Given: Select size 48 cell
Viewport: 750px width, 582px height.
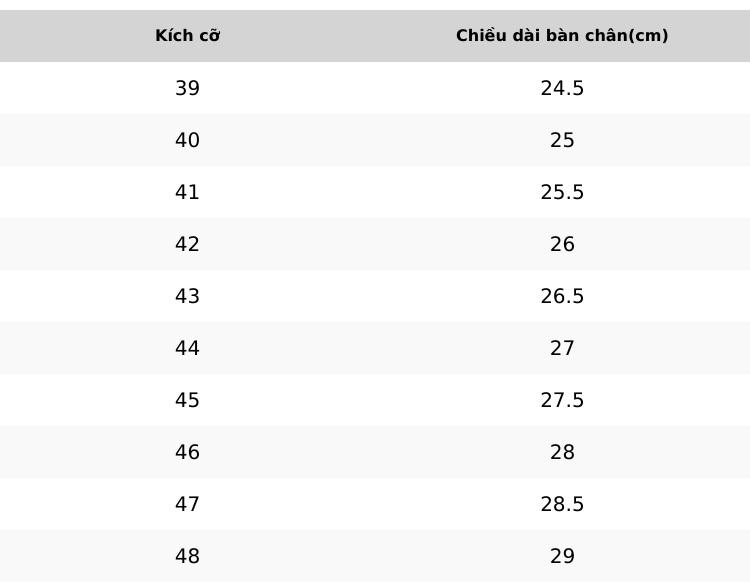Looking at the screenshot, I should tap(188, 556).
